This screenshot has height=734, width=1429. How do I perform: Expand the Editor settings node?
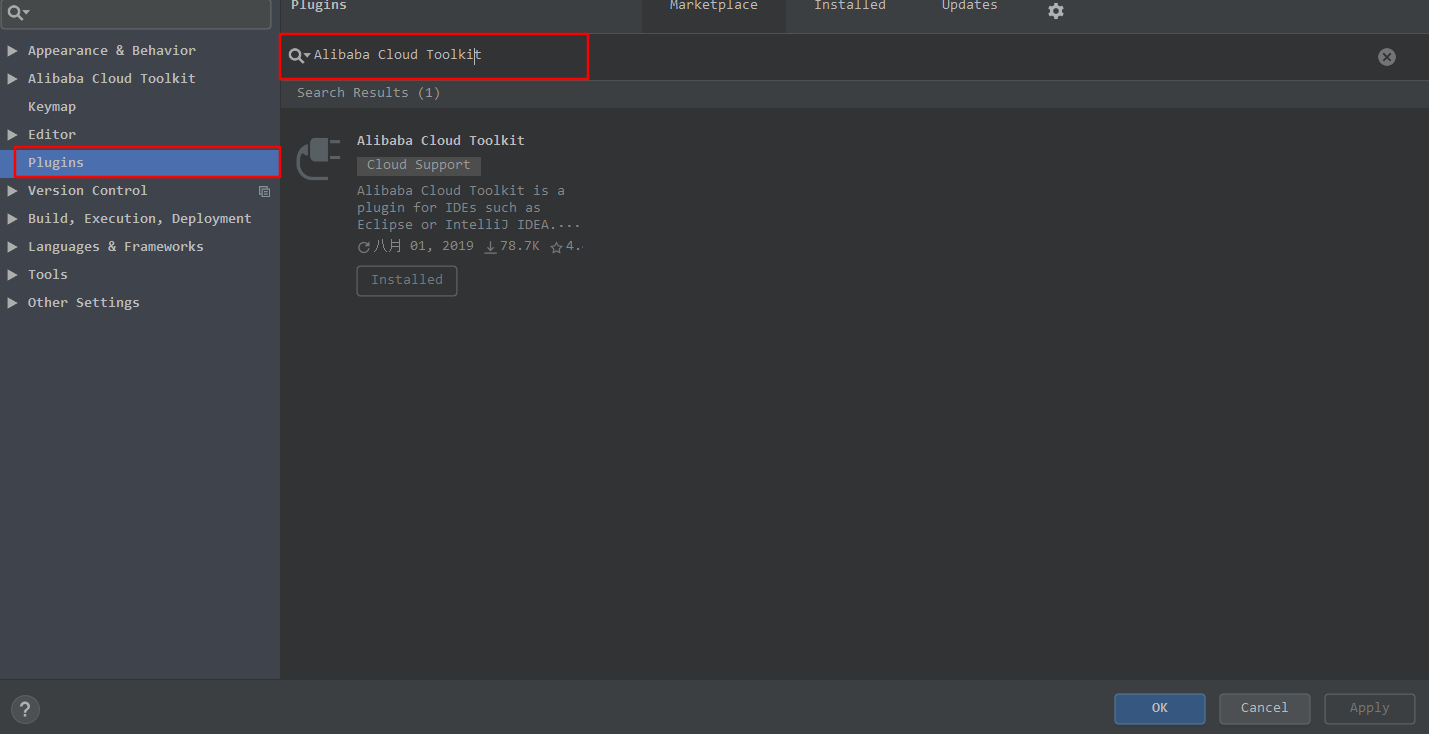pos(12,135)
